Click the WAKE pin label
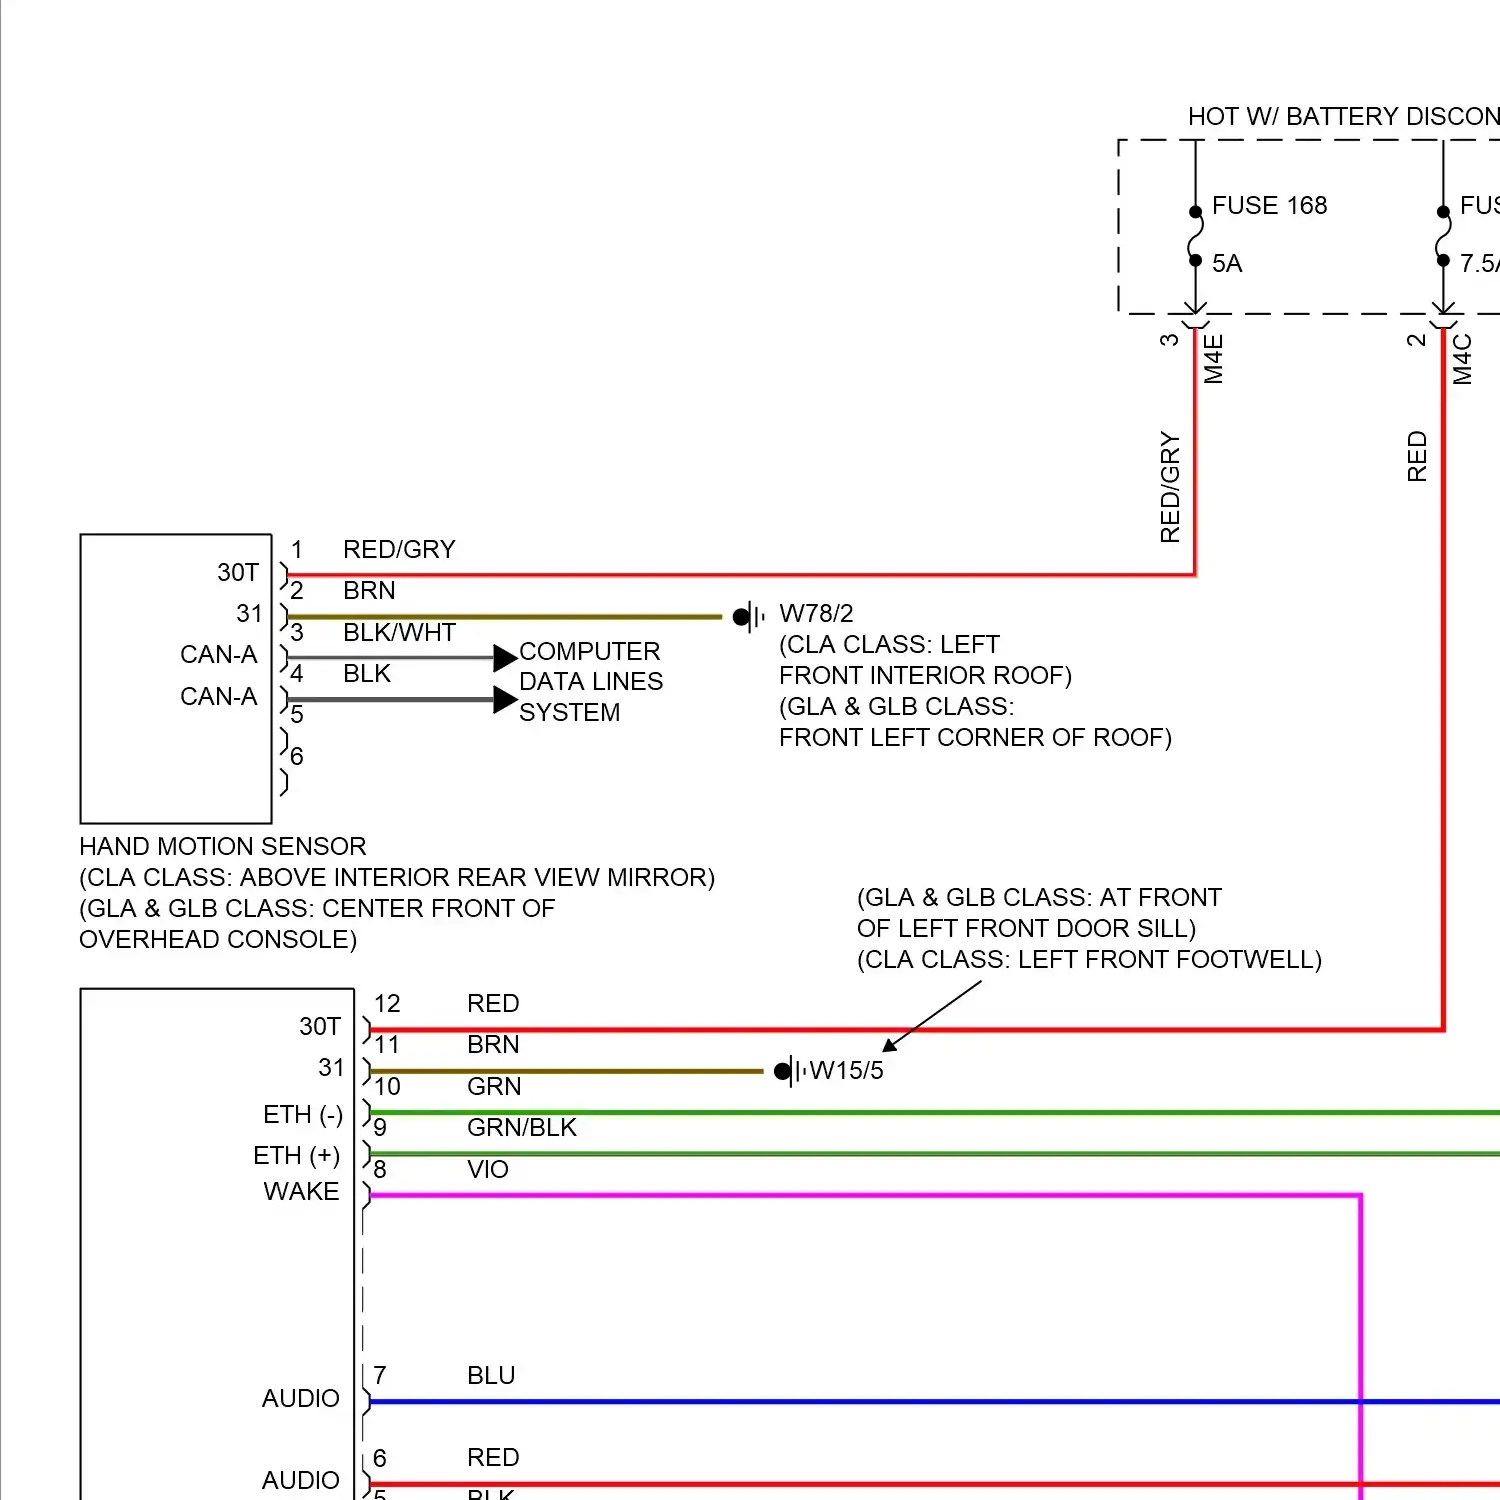Viewport: 1500px width, 1500px height. 301,1191
